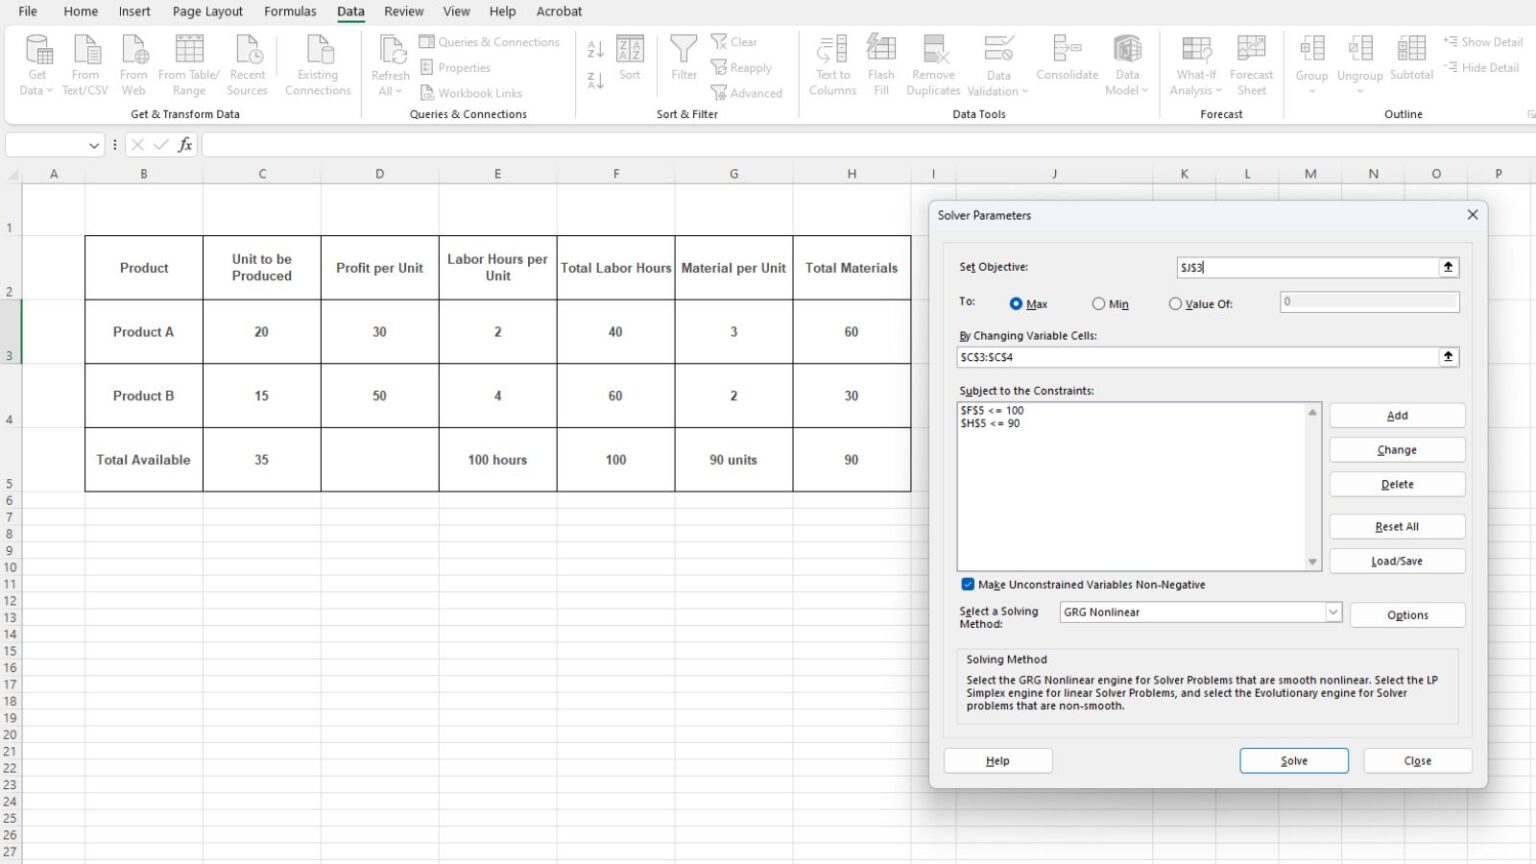Uncheck Make Unconstrained Variables Non-Negative

click(x=967, y=584)
